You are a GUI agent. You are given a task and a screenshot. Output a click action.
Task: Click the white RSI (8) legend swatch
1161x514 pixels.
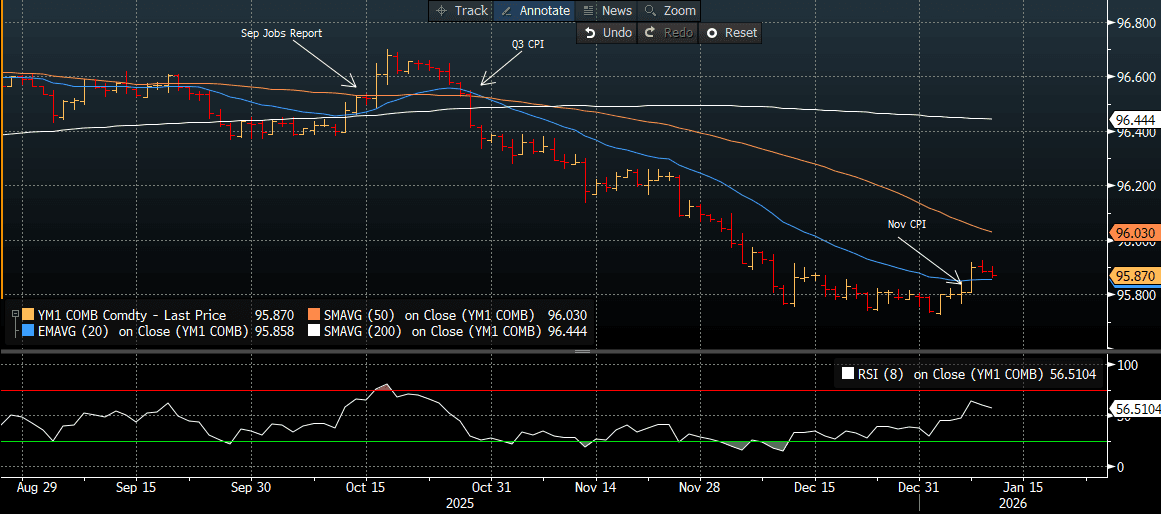[x=848, y=374]
